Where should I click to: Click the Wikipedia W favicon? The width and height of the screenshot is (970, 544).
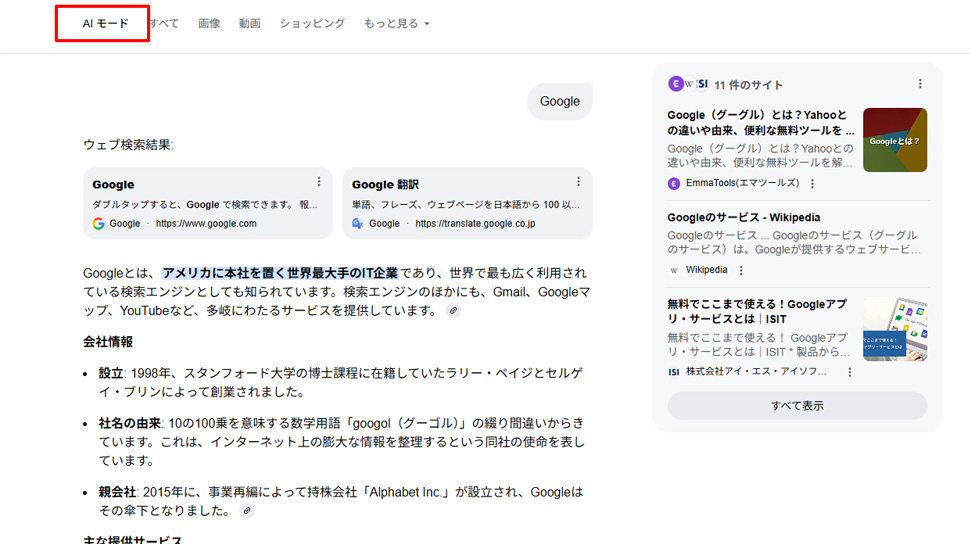tap(674, 270)
